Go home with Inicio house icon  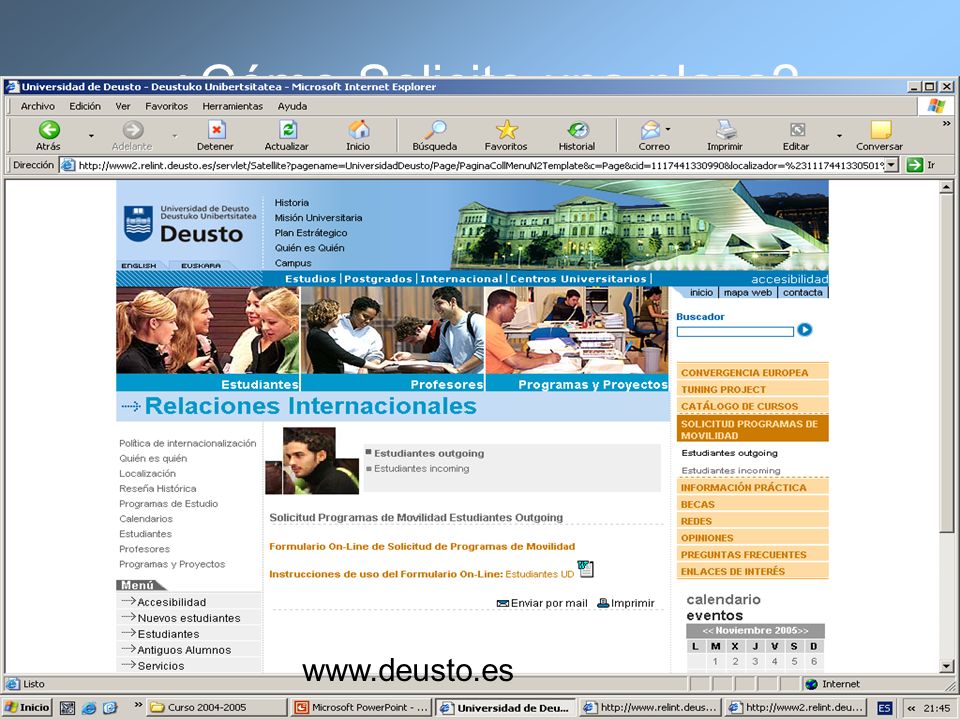point(359,130)
